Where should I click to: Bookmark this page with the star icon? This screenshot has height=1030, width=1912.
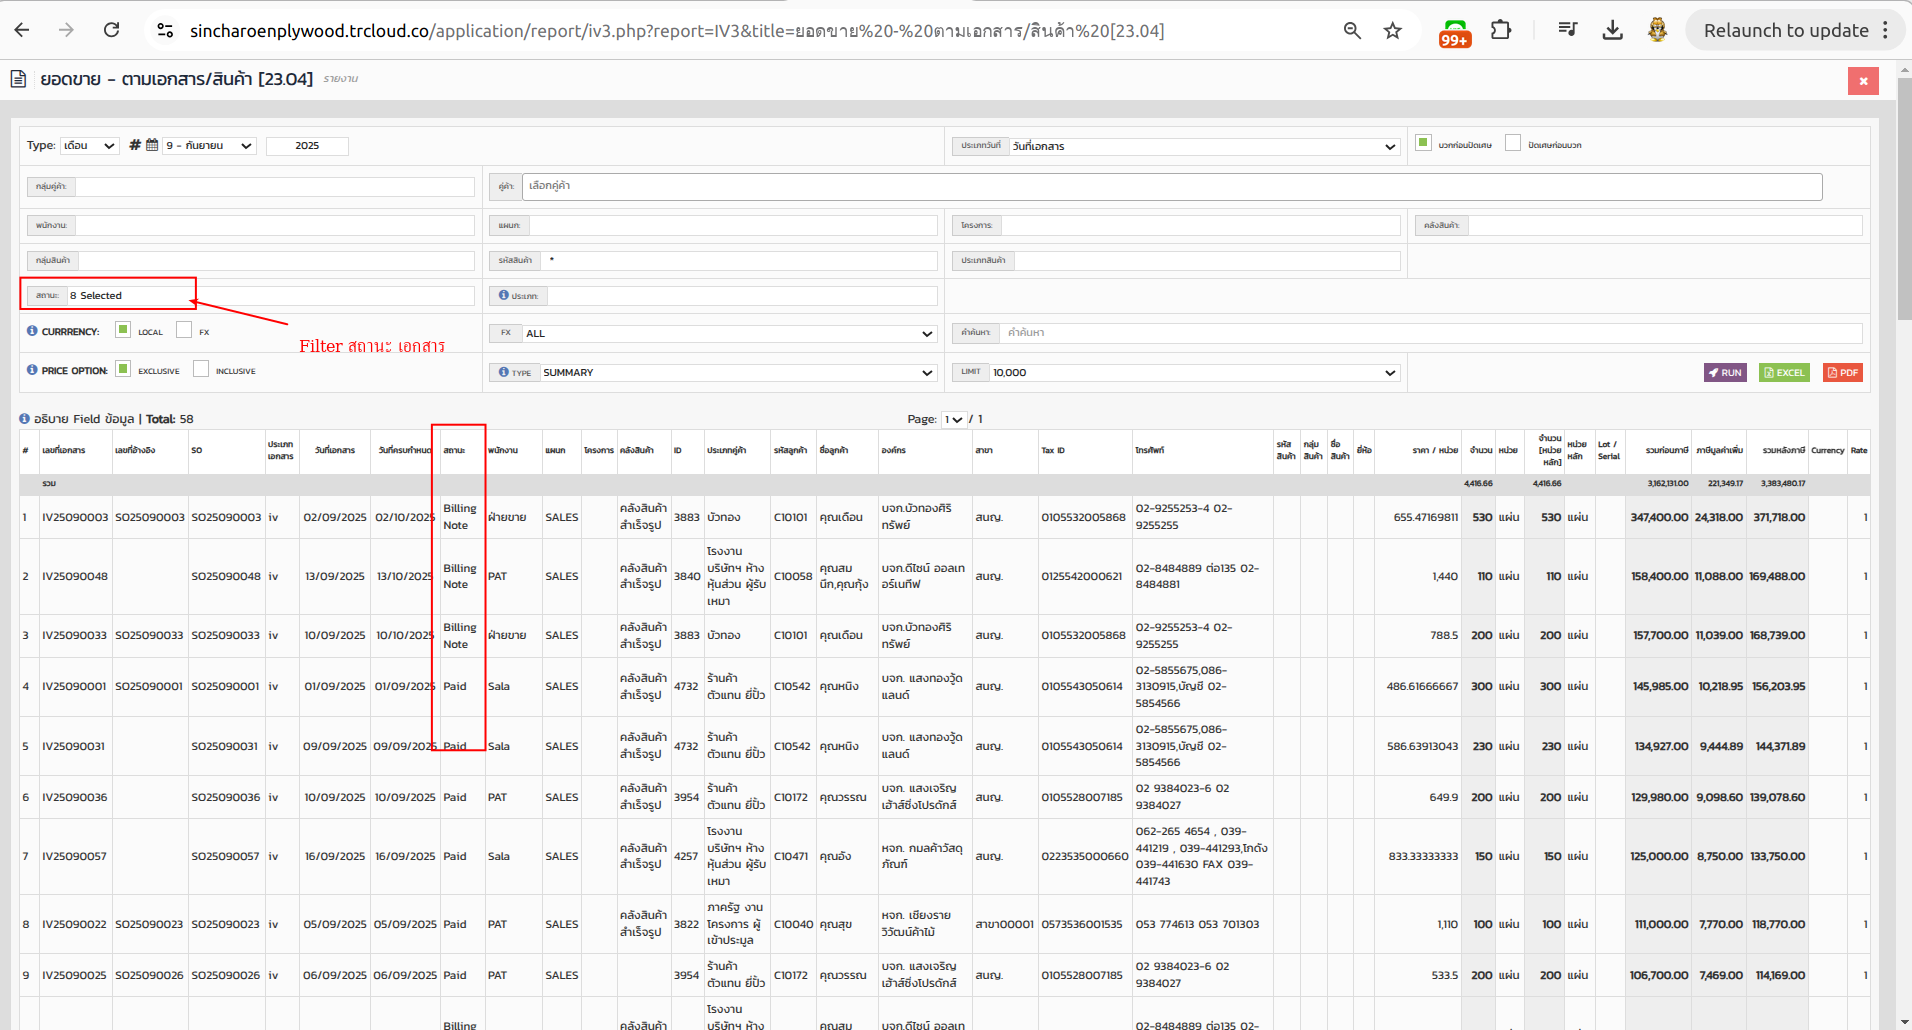[x=1392, y=30]
